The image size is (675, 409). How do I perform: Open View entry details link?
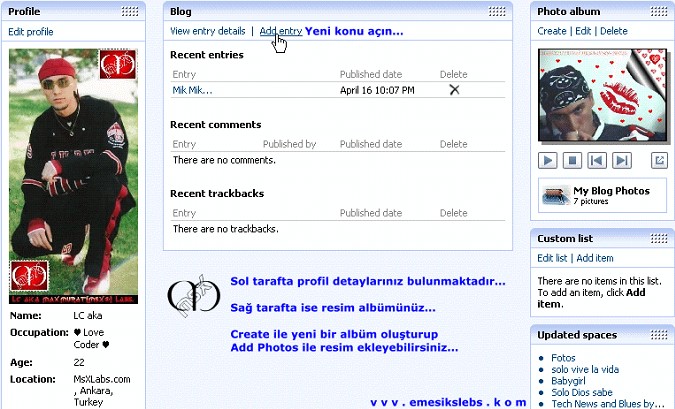pos(208,32)
